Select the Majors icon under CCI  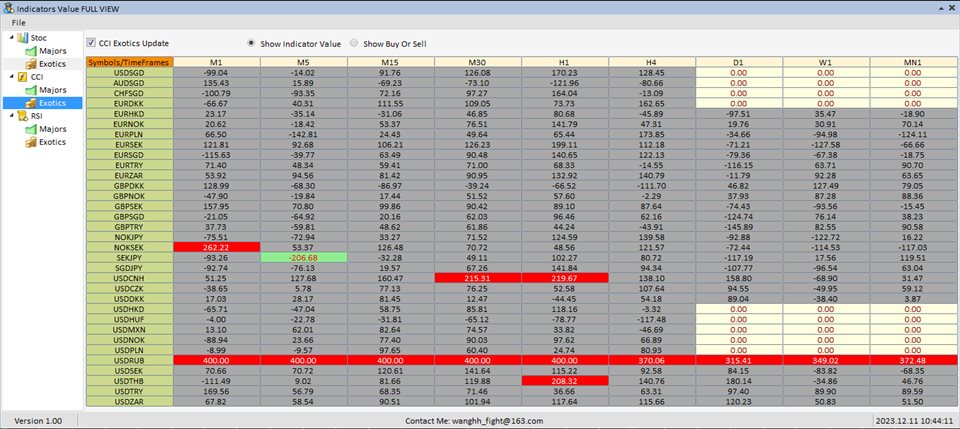(31, 90)
